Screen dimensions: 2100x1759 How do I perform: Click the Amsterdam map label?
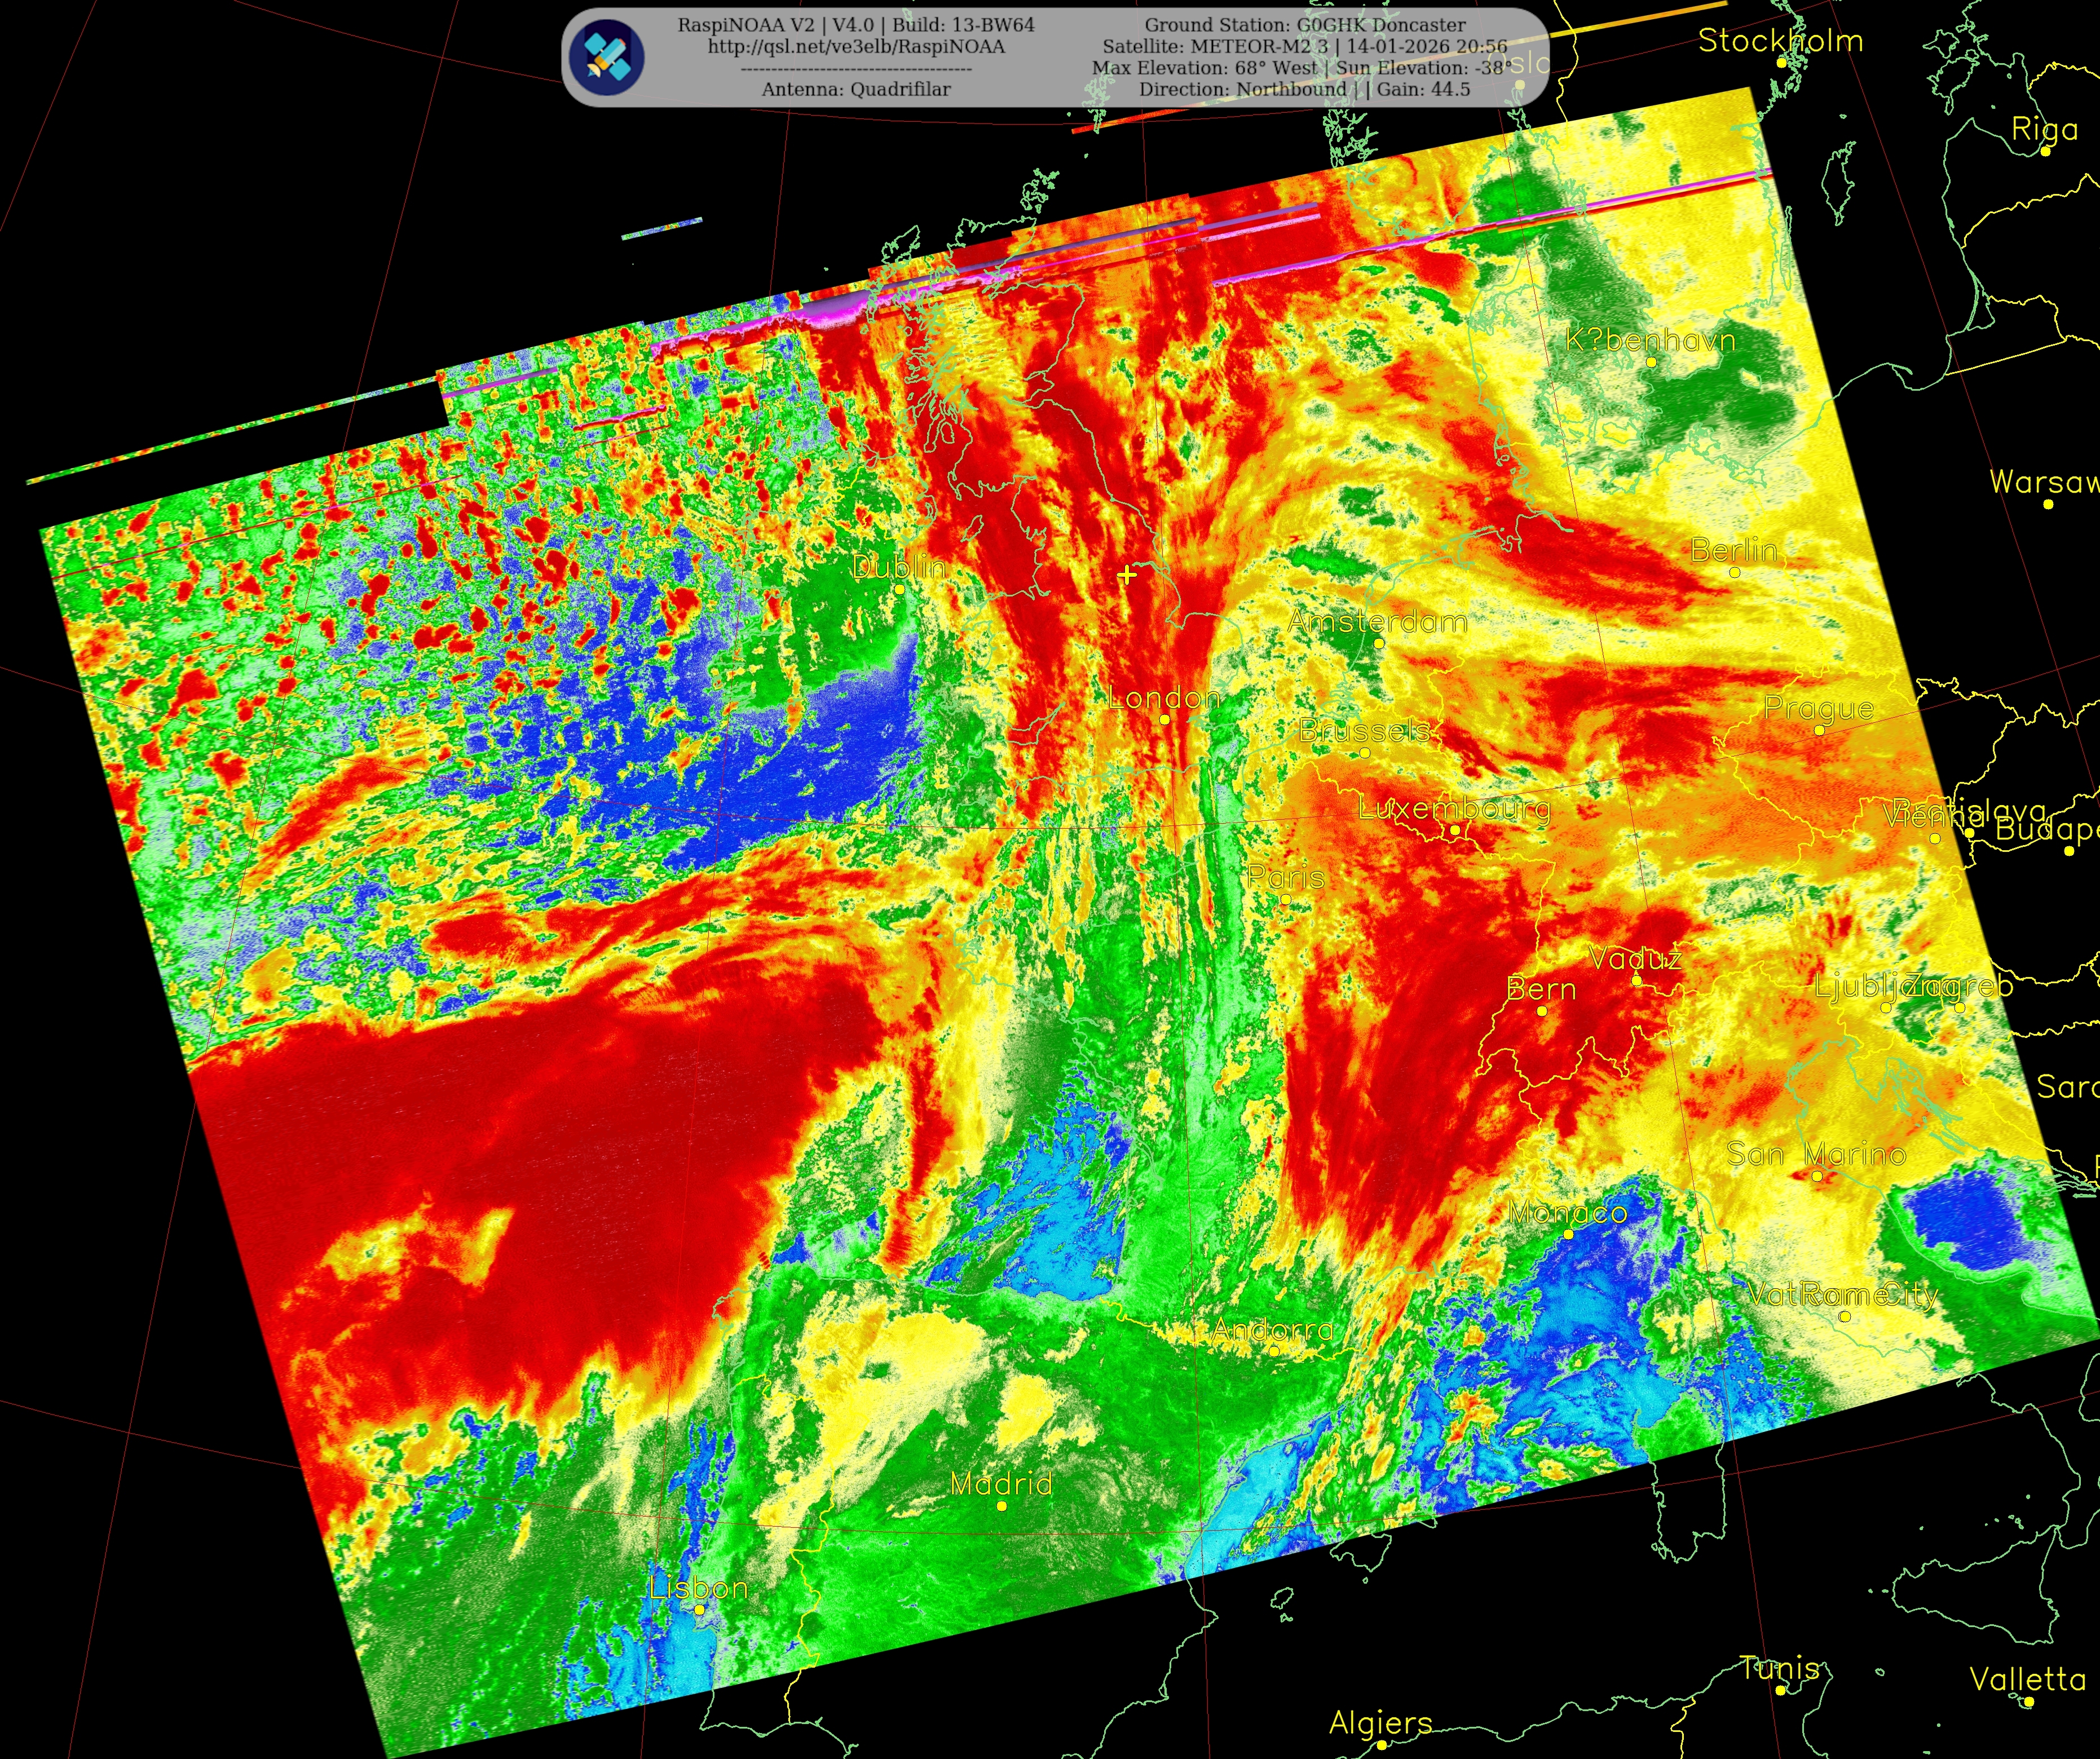[x=1377, y=621]
